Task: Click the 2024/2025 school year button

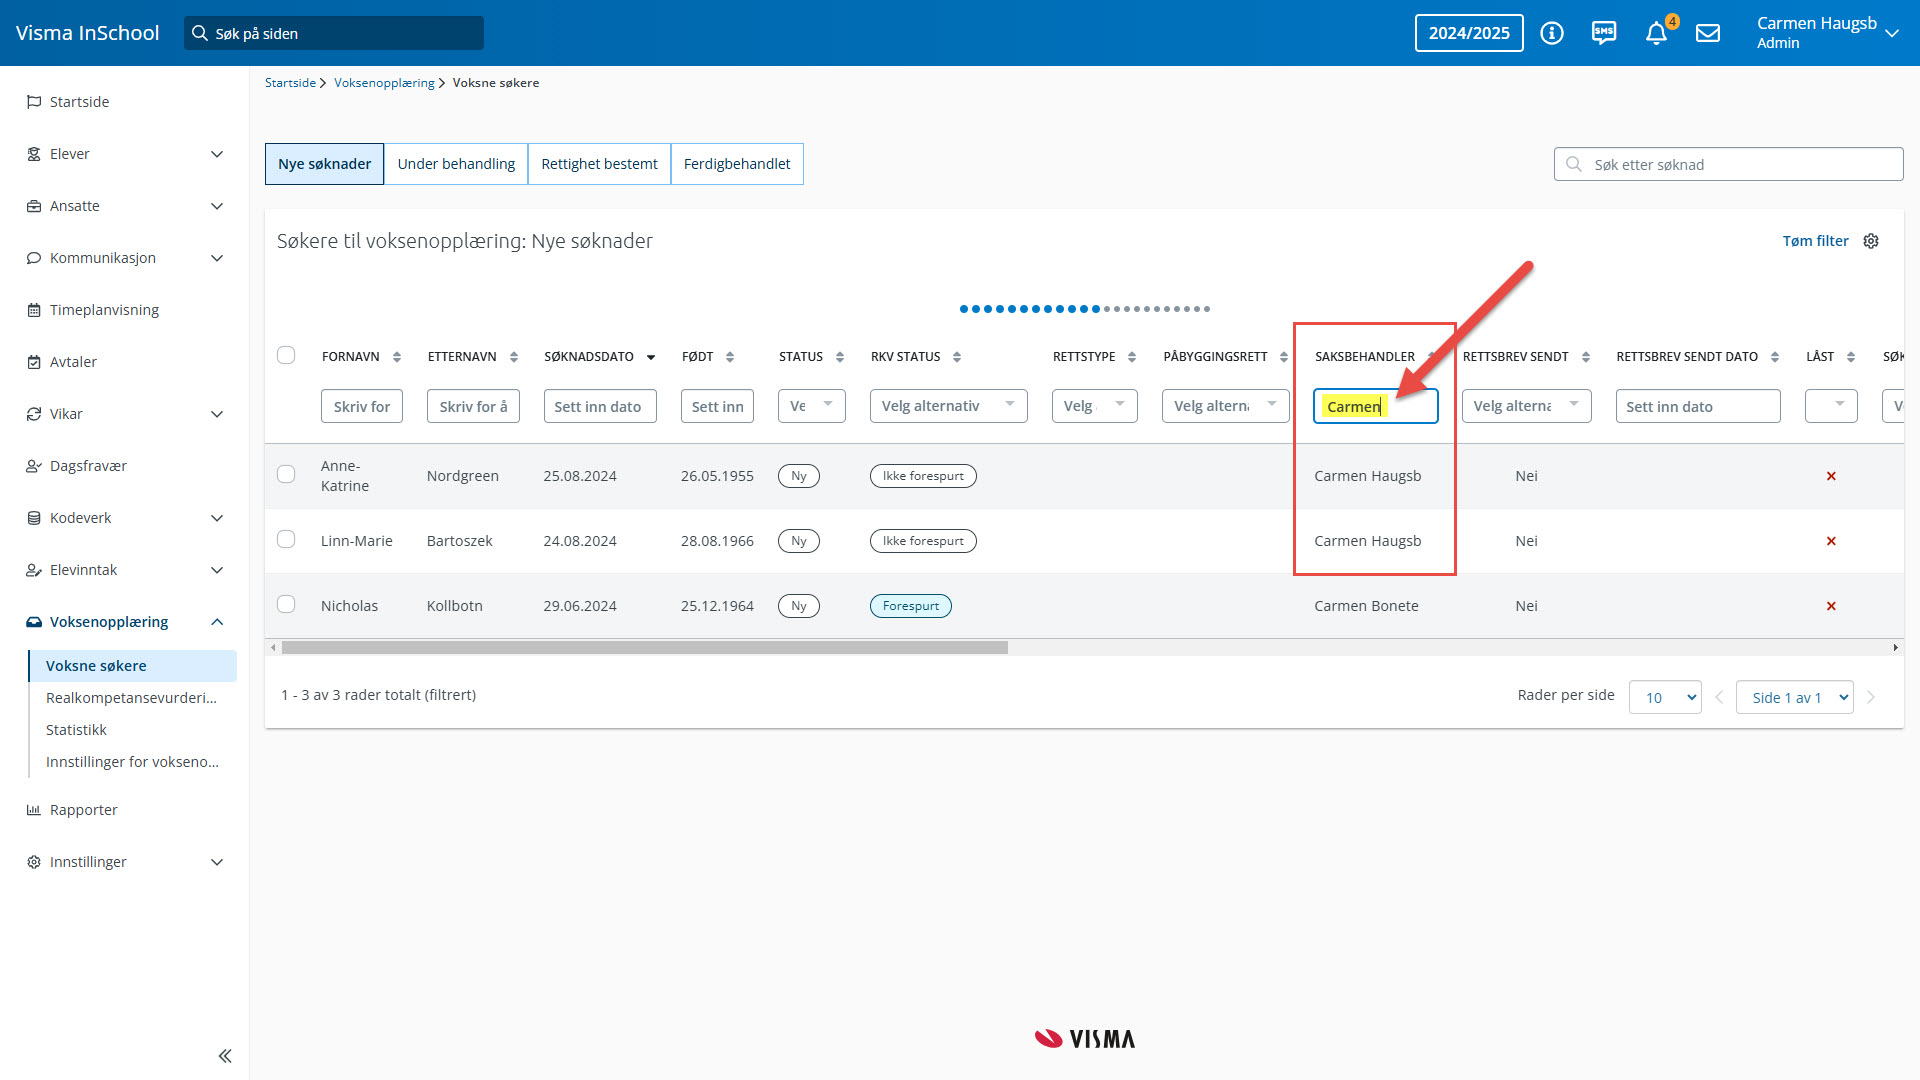Action: pyautogui.click(x=1469, y=33)
